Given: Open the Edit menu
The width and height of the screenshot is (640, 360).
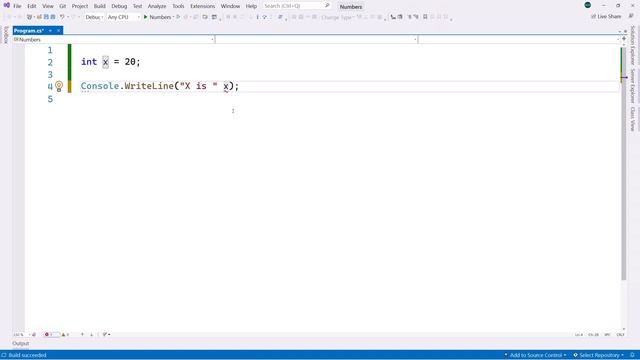Looking at the screenshot, I should 32,6.
